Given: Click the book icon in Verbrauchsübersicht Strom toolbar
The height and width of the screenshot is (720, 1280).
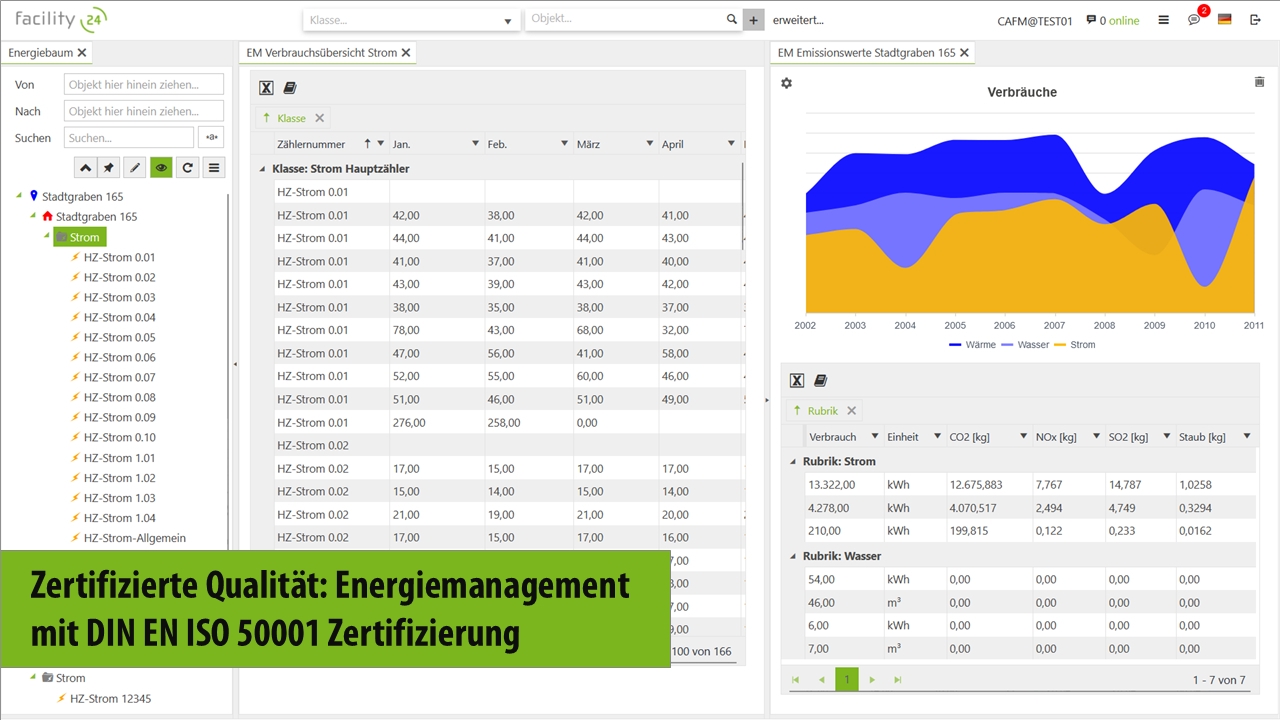Looking at the screenshot, I should 290,88.
